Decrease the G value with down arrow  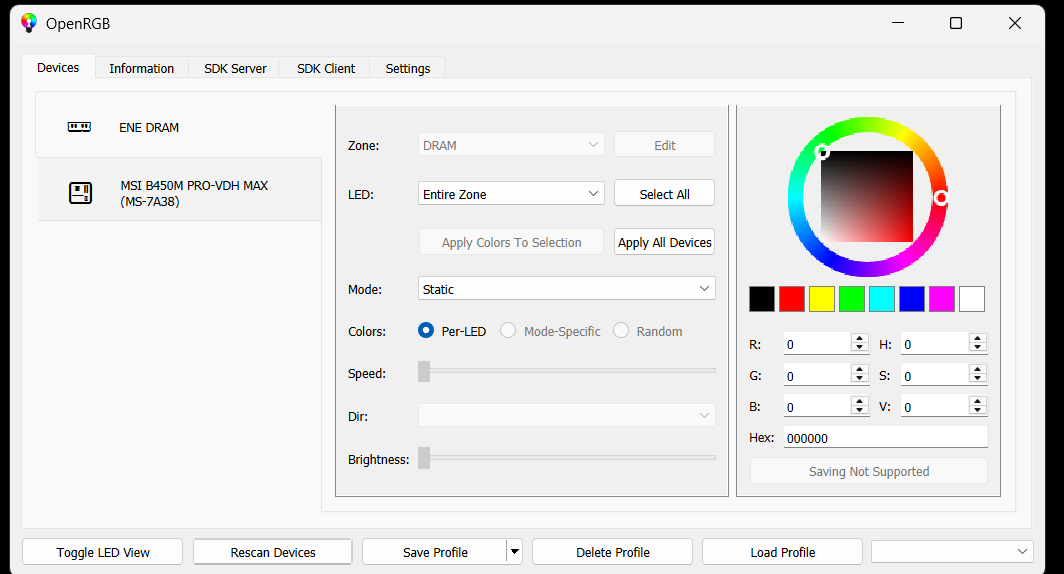point(860,379)
